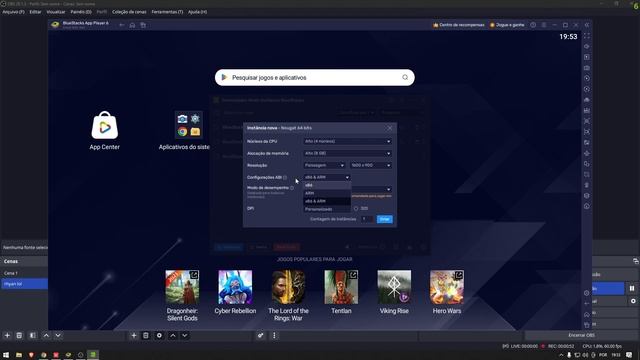Open Dragonheir: Silent Gods game thumbnail
This screenshot has width=640, height=360.
(182, 287)
